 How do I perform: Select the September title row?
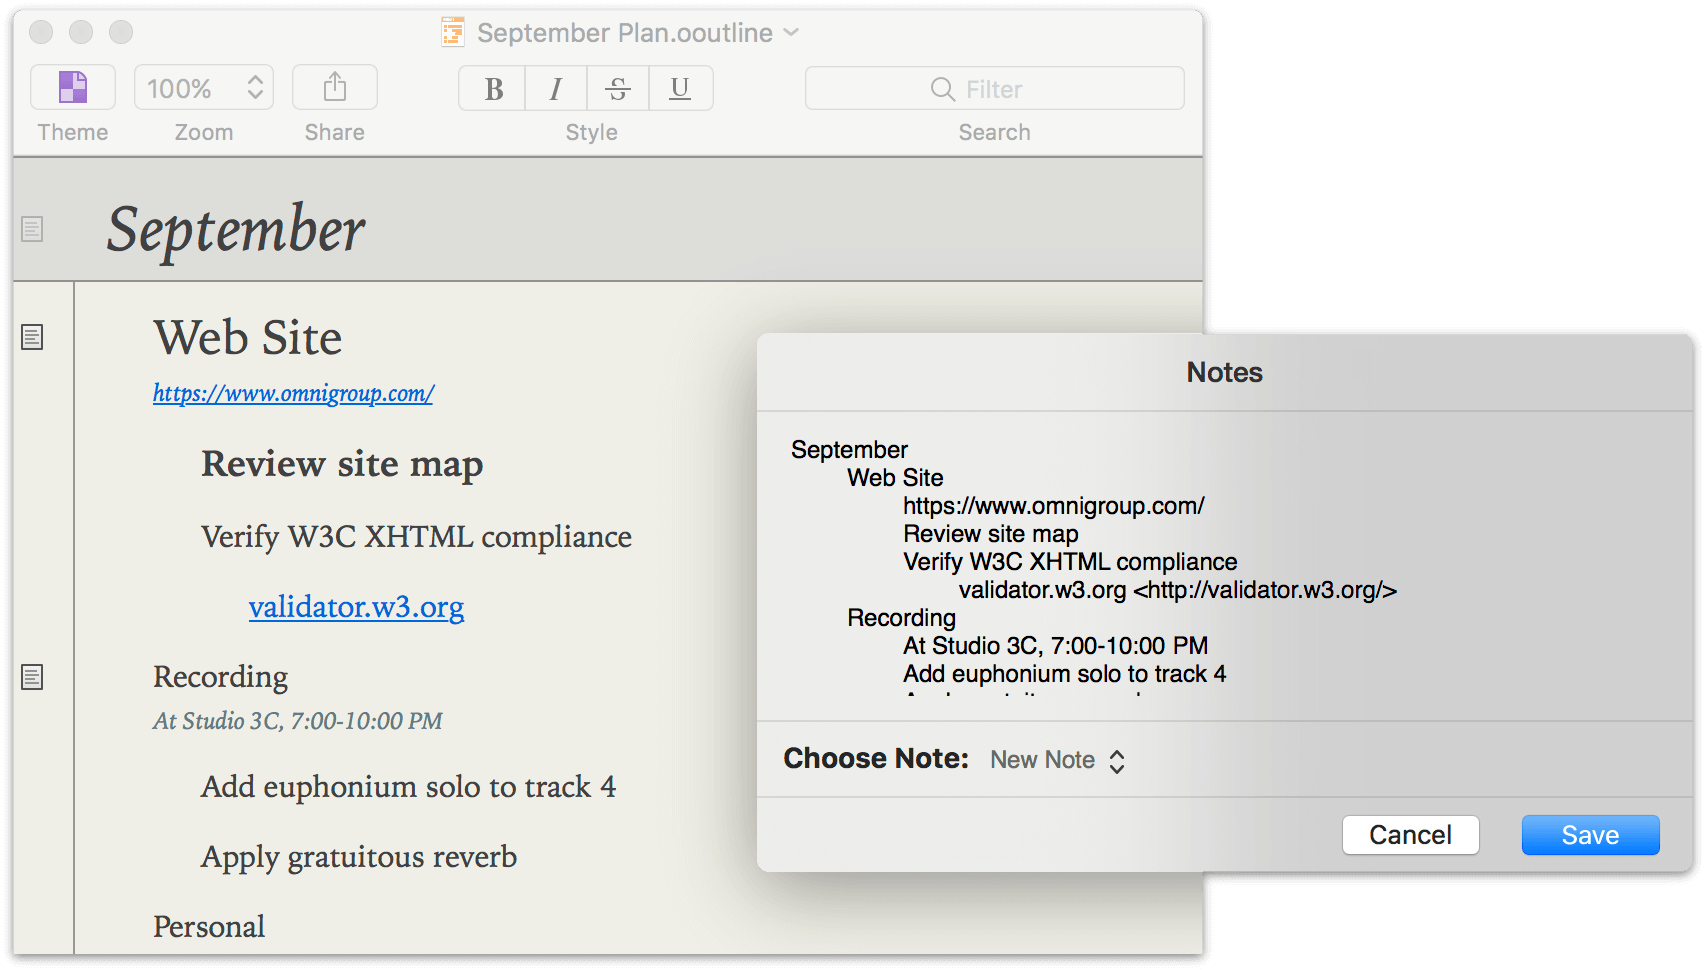tap(236, 229)
